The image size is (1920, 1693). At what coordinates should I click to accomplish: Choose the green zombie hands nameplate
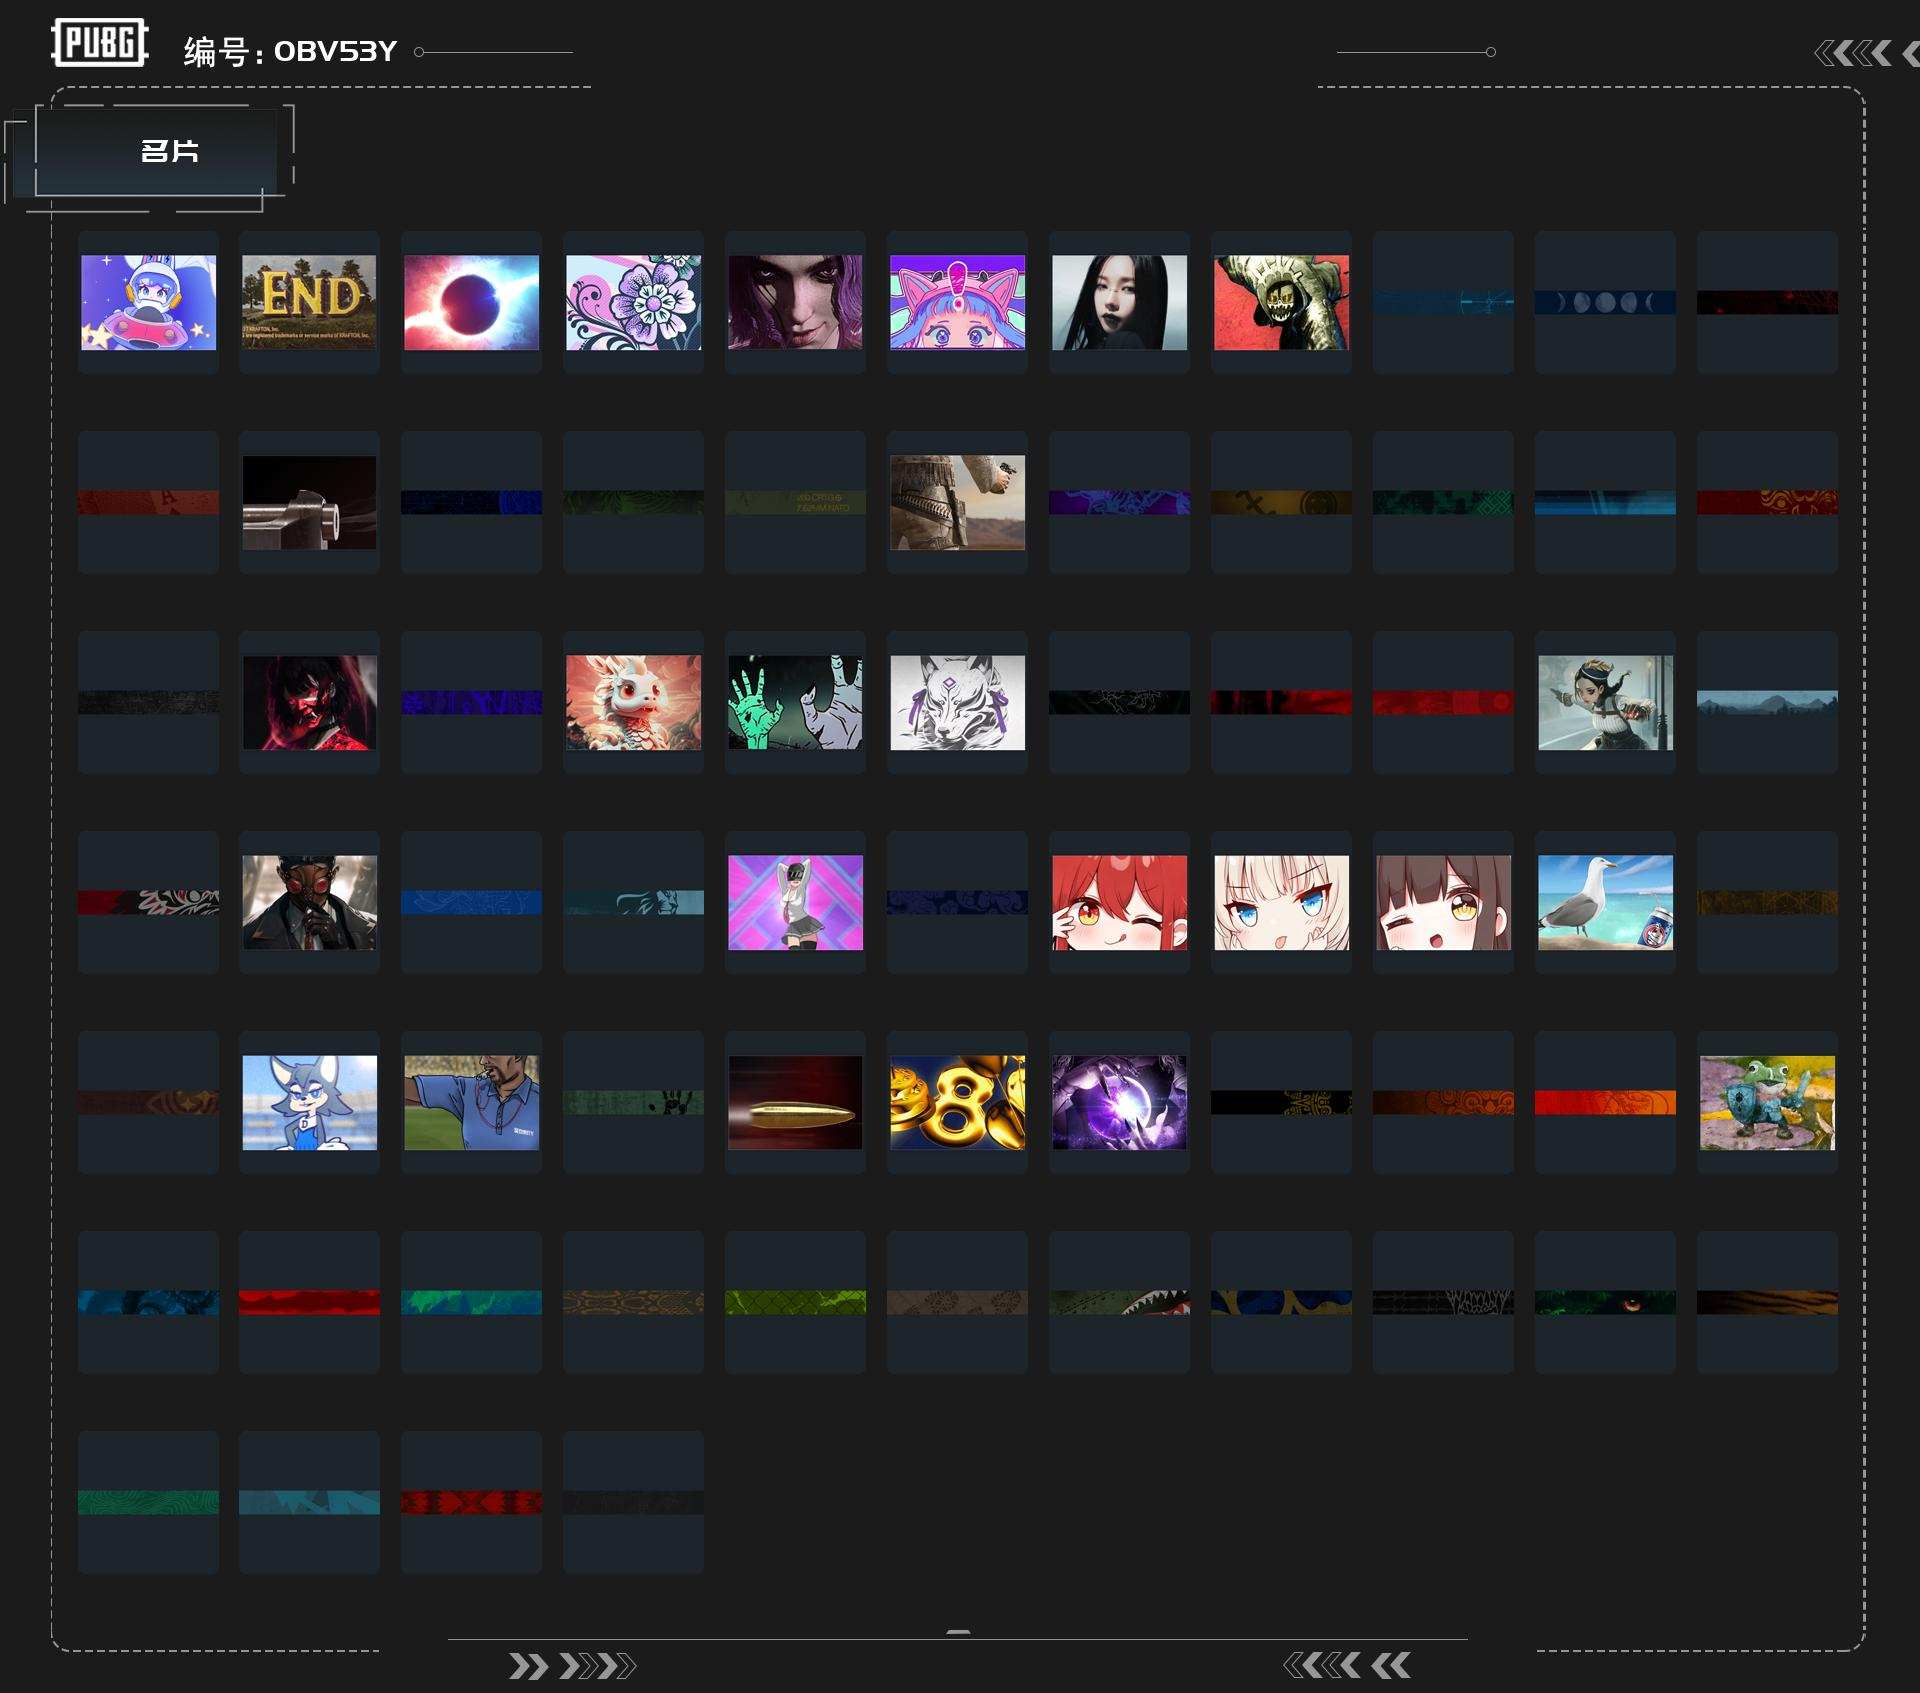pyautogui.click(x=795, y=702)
